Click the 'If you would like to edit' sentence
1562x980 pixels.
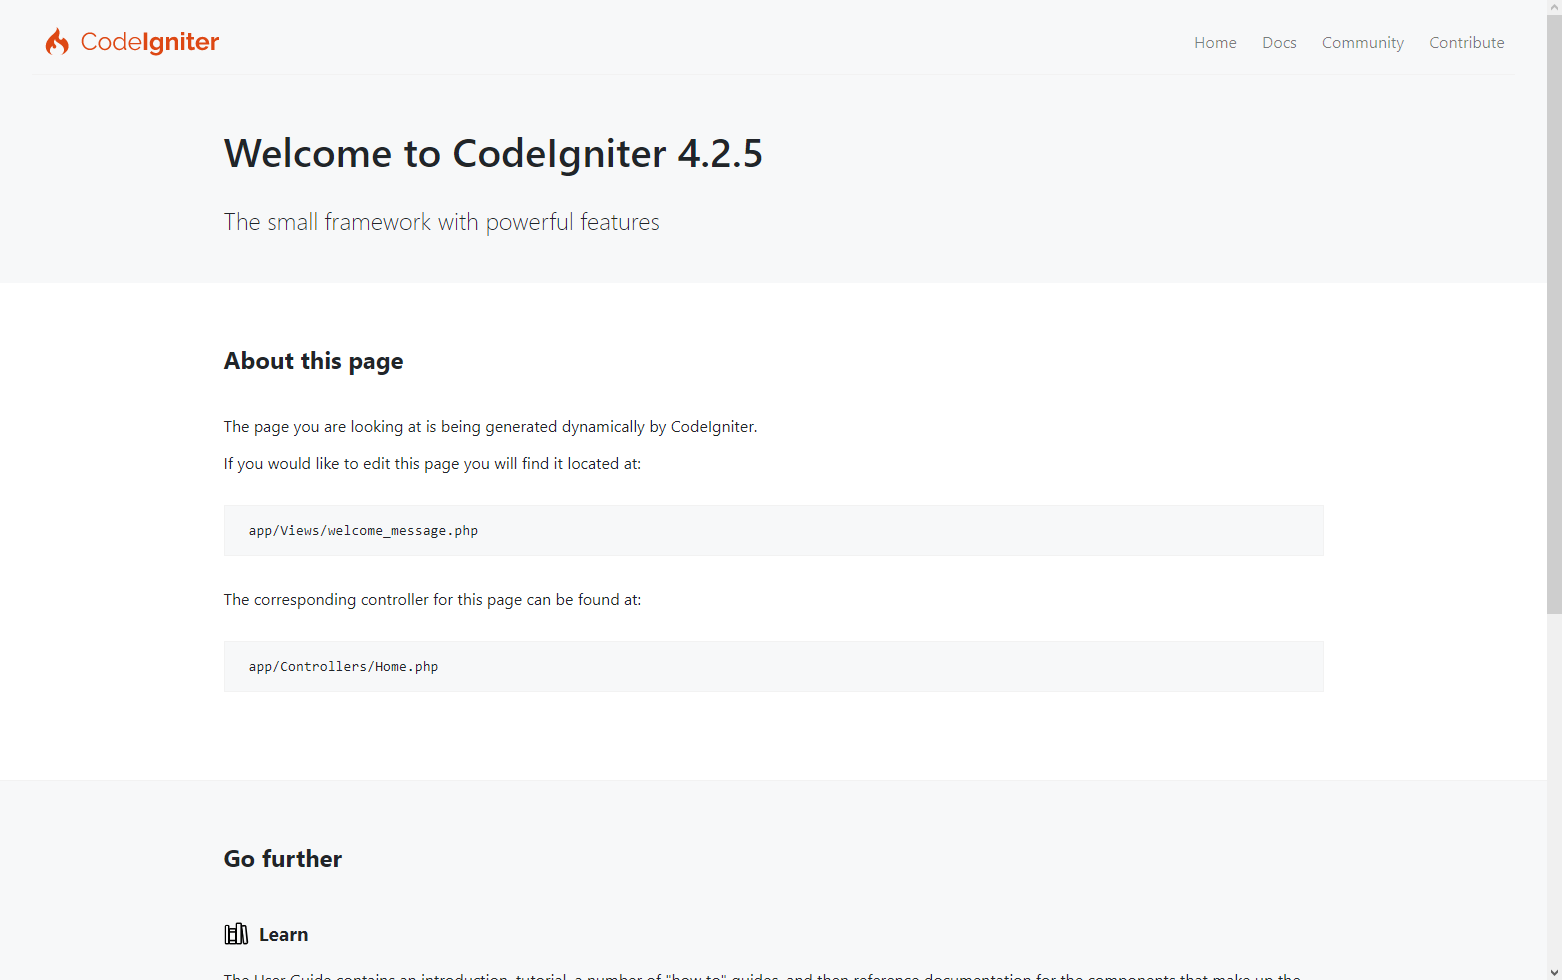click(432, 463)
